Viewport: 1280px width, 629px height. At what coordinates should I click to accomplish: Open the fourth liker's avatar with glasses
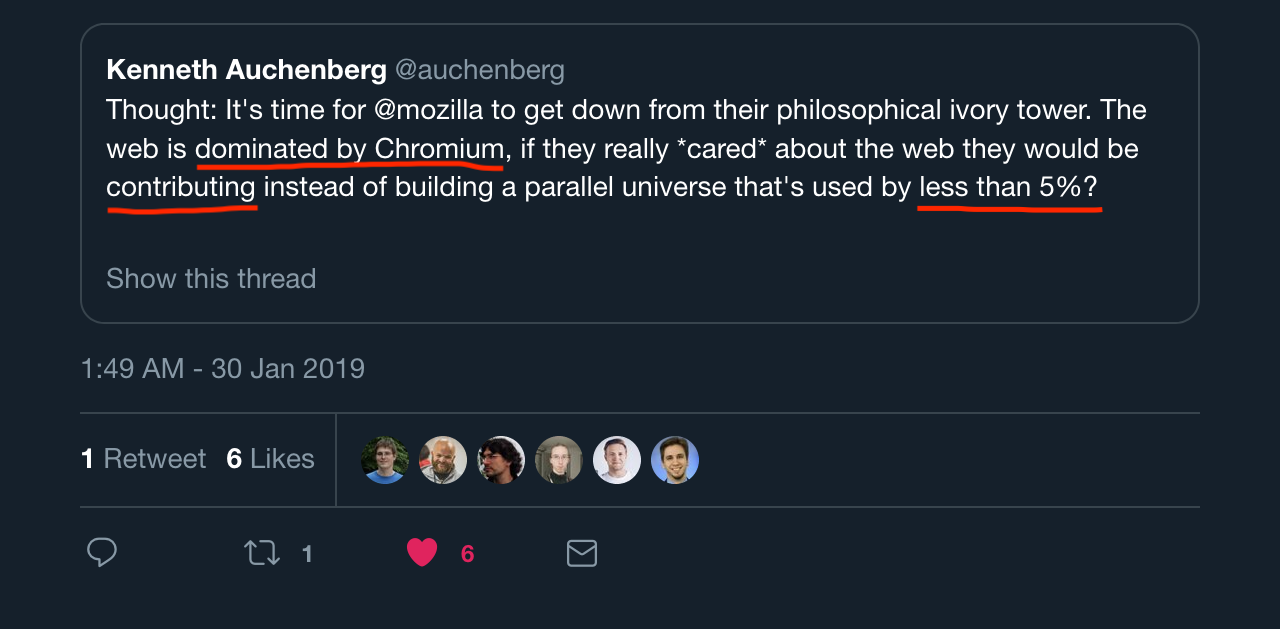[559, 460]
